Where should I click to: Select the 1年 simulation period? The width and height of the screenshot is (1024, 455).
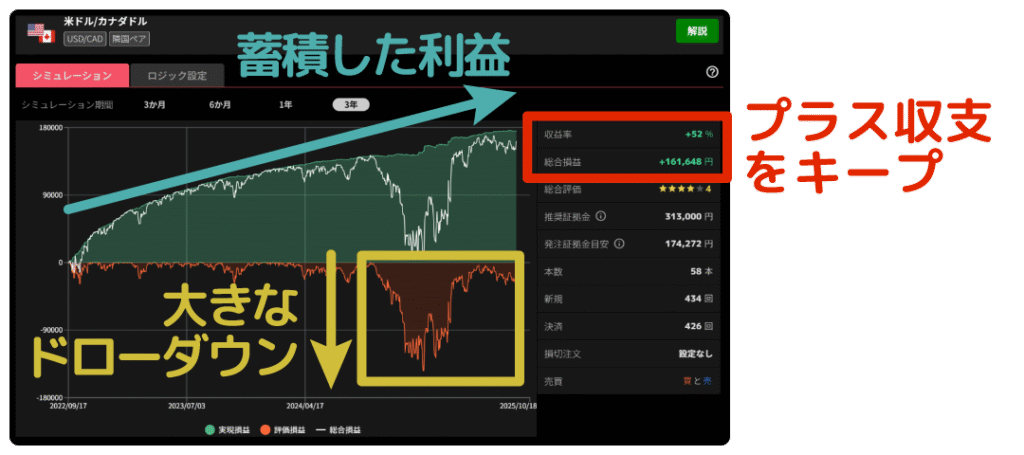click(286, 104)
